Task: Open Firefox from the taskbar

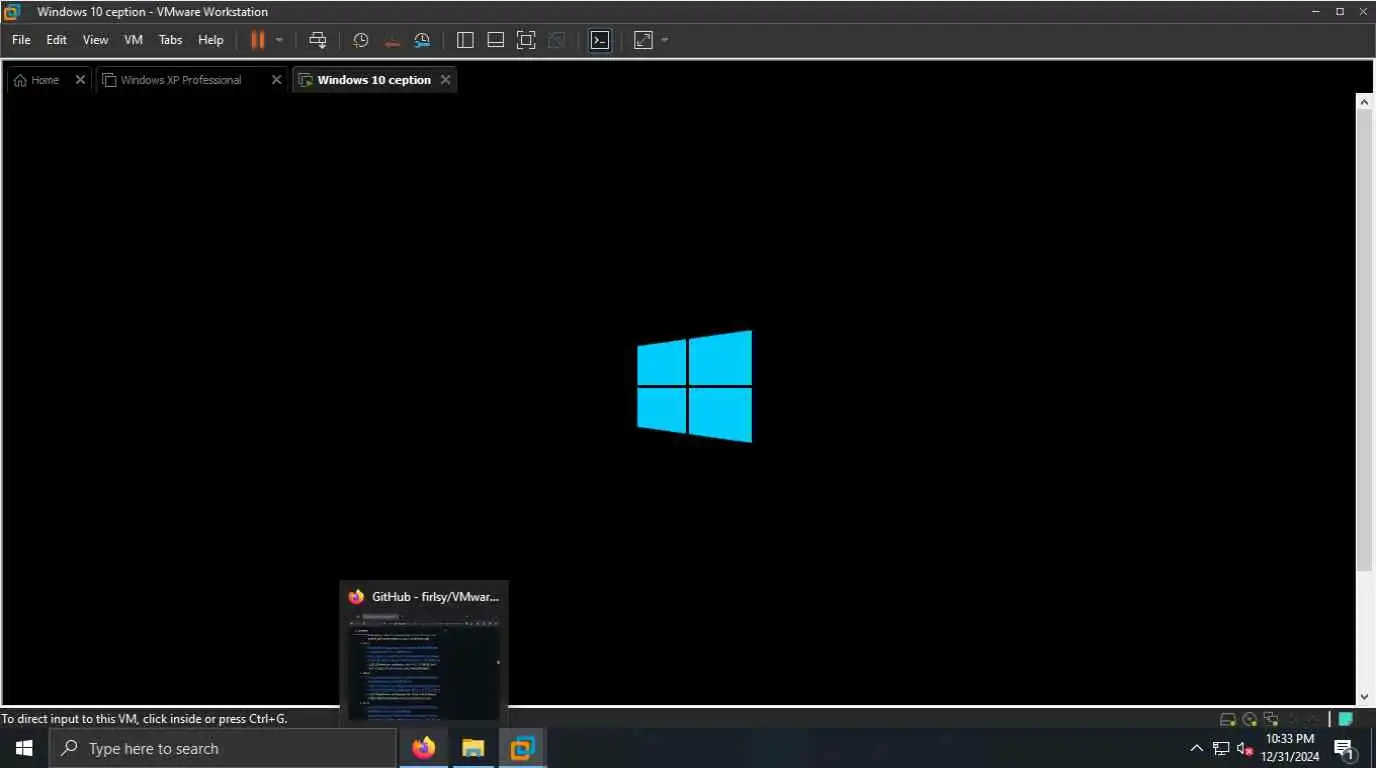Action: click(424, 748)
